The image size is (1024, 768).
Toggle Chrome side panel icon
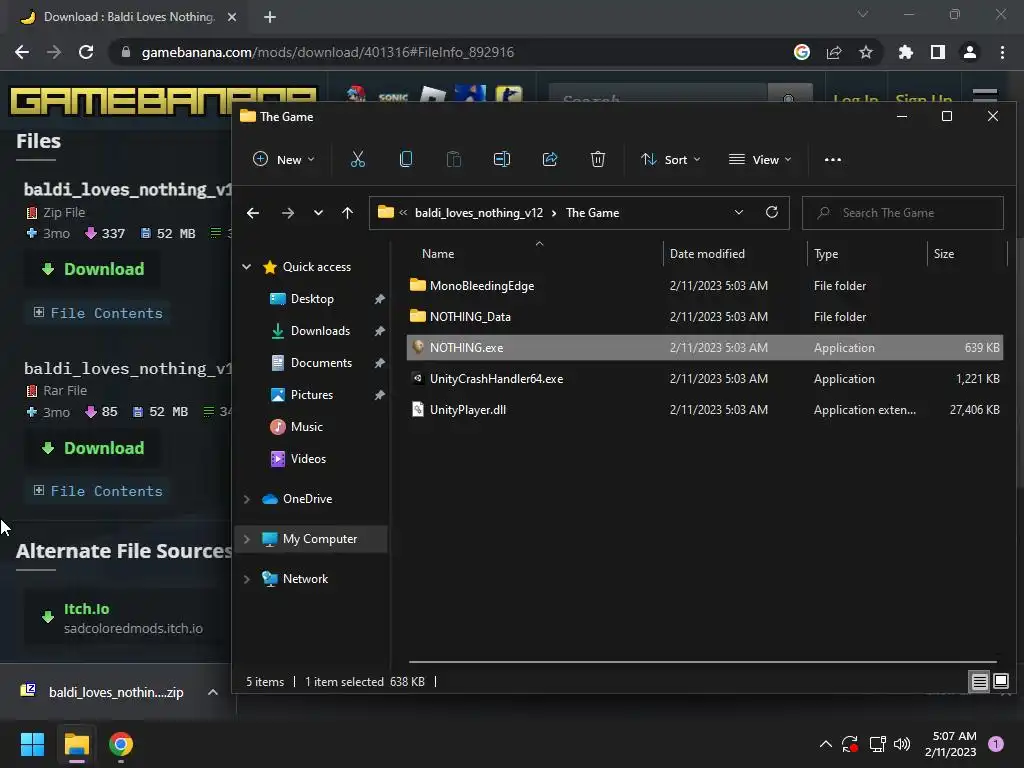pyautogui.click(x=938, y=52)
